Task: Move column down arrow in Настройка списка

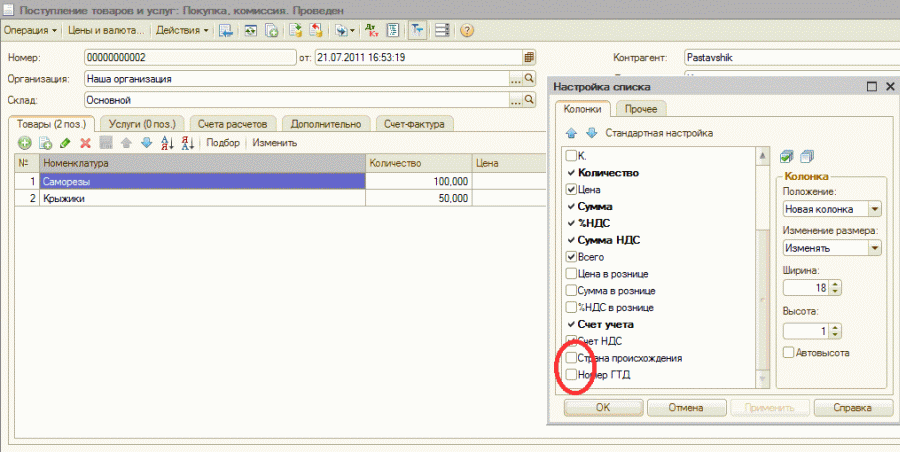Action: tap(591, 133)
